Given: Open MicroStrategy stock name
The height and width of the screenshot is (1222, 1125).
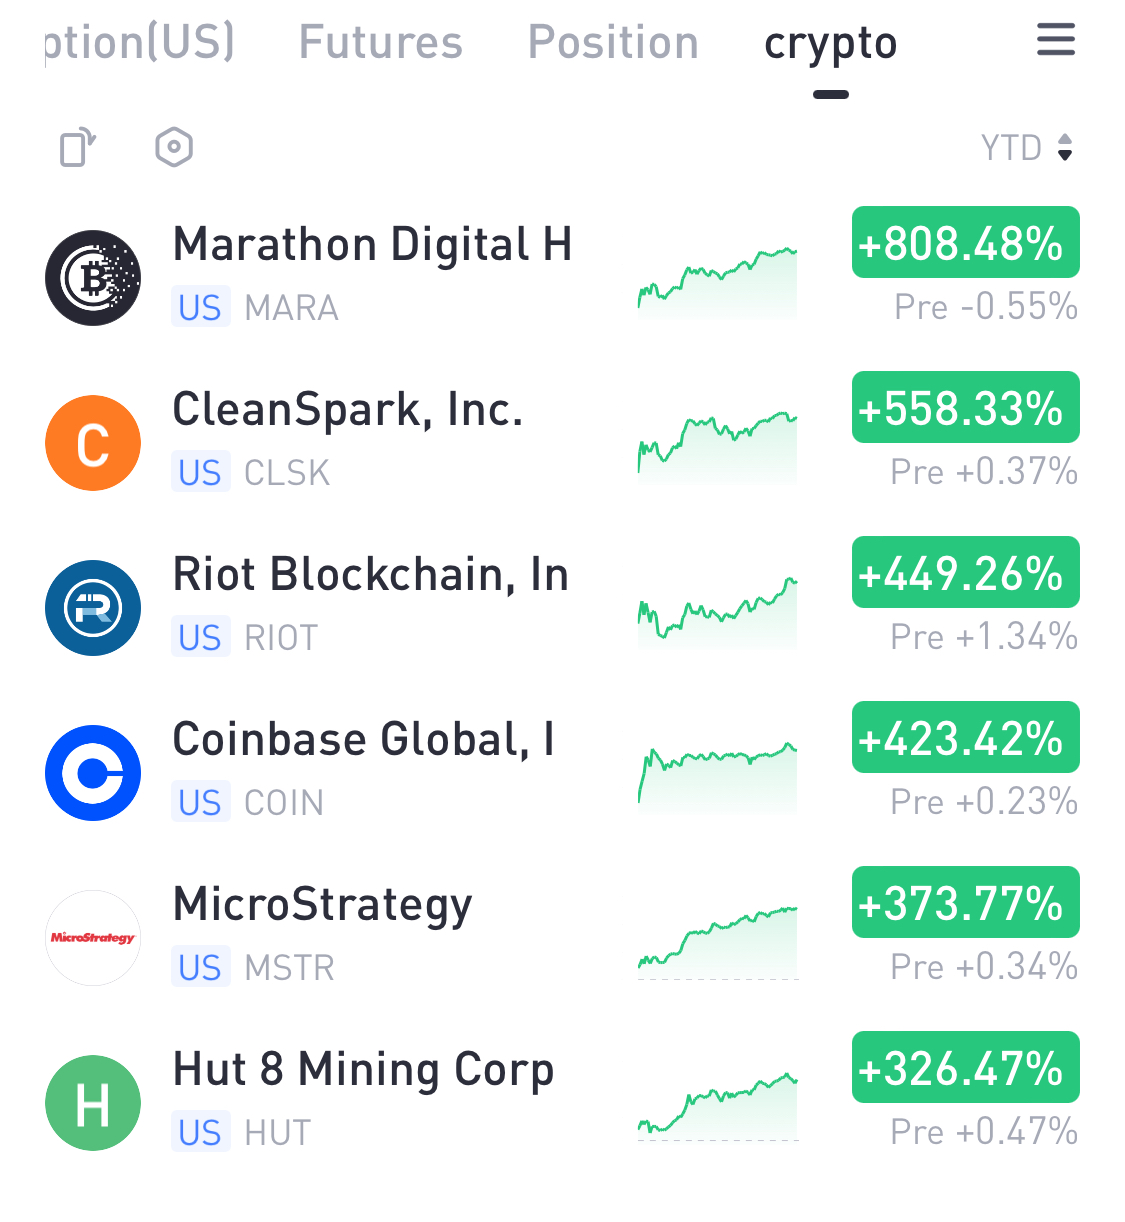Looking at the screenshot, I should [x=322, y=905].
